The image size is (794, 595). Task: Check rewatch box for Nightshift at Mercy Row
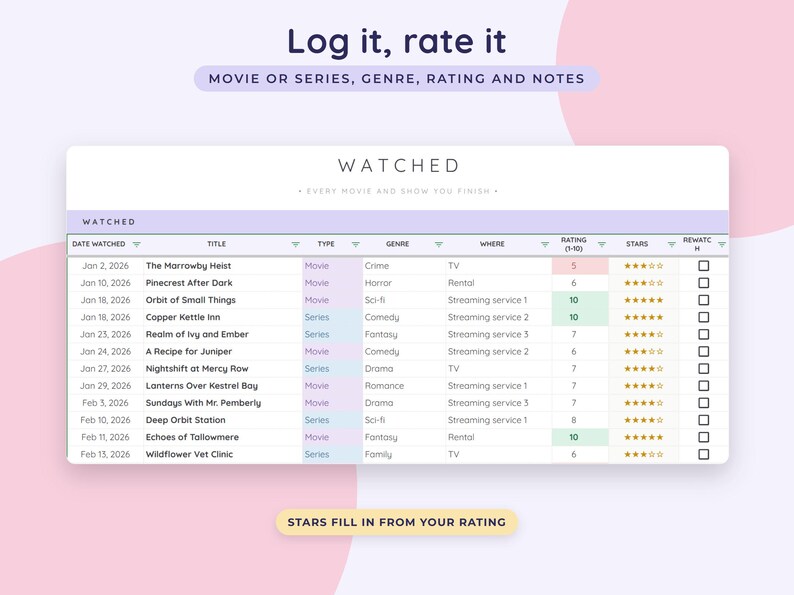[703, 369]
